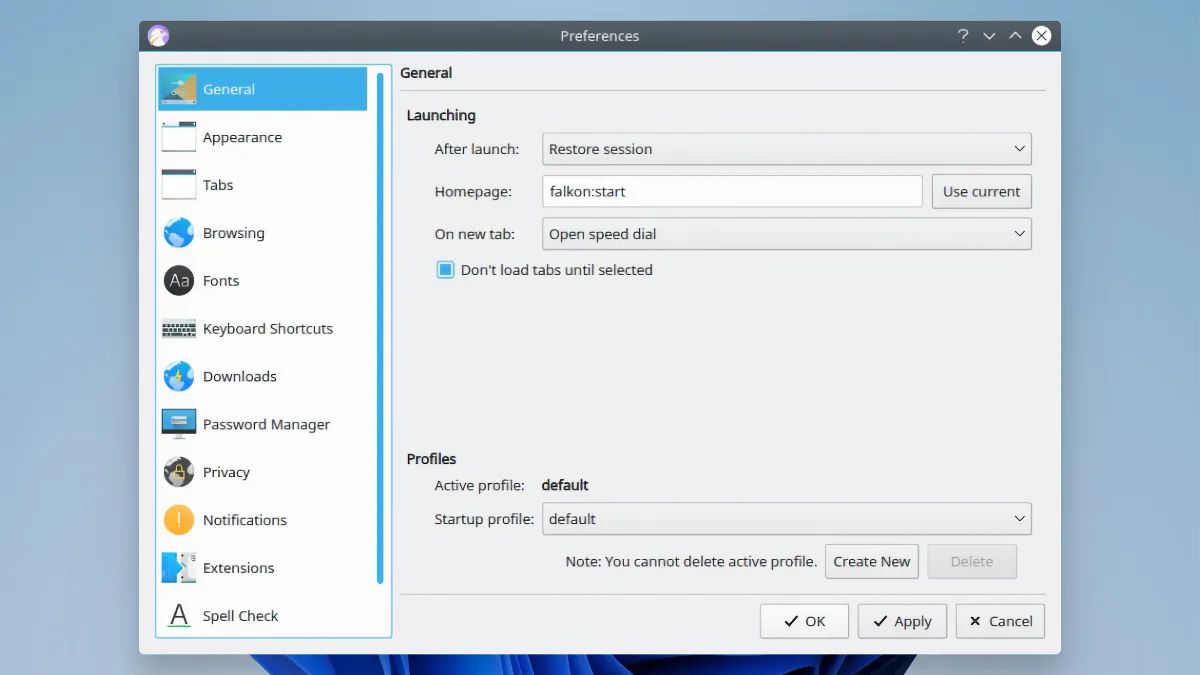Click the "Startup profile:" label
Screen dimensions: 1200x675
pos(484,519)
